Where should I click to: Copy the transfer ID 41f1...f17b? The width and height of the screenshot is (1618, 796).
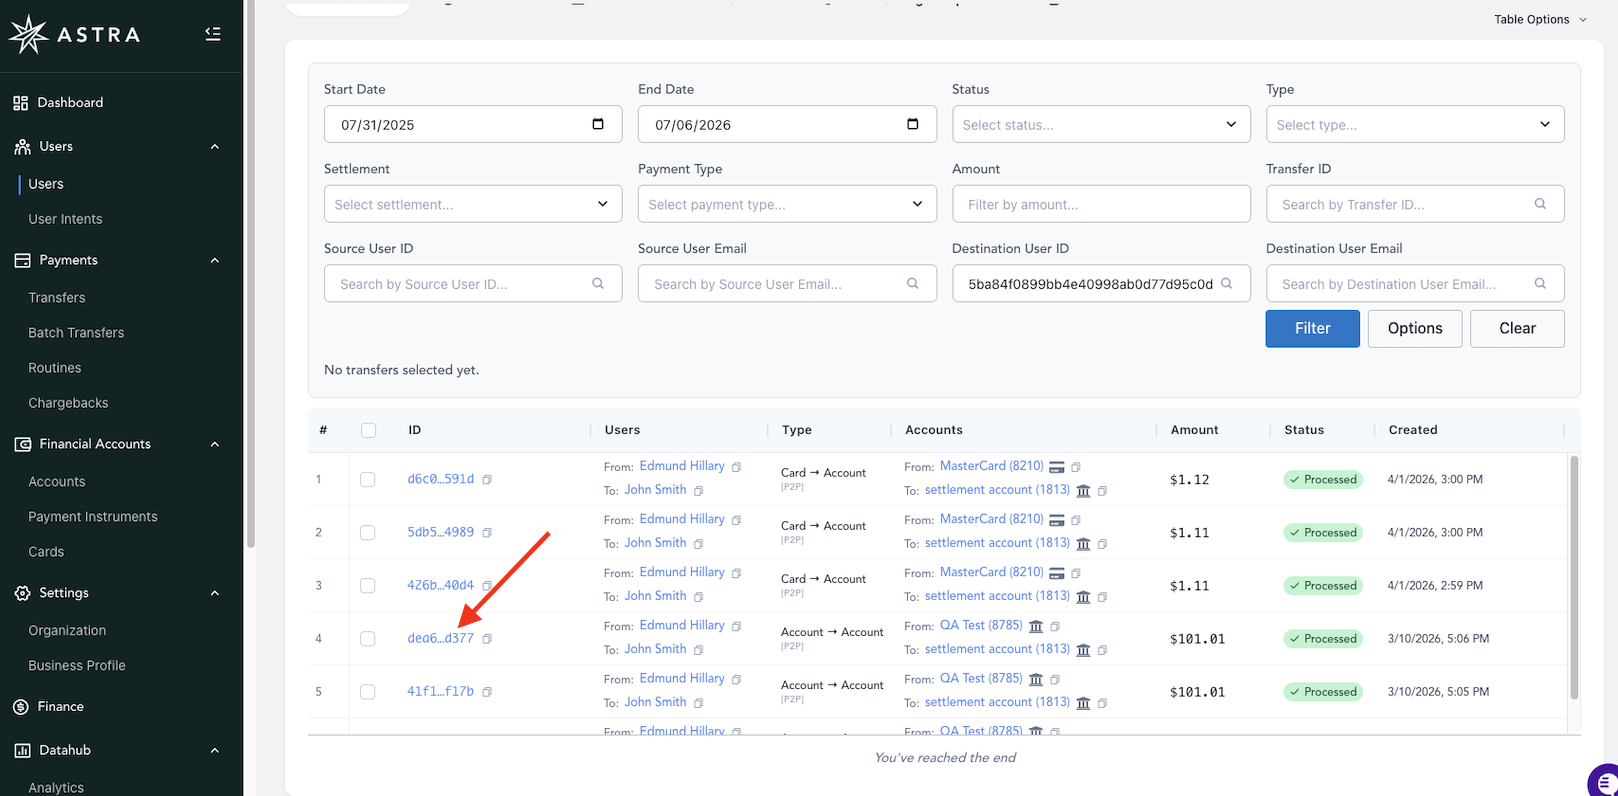point(487,692)
